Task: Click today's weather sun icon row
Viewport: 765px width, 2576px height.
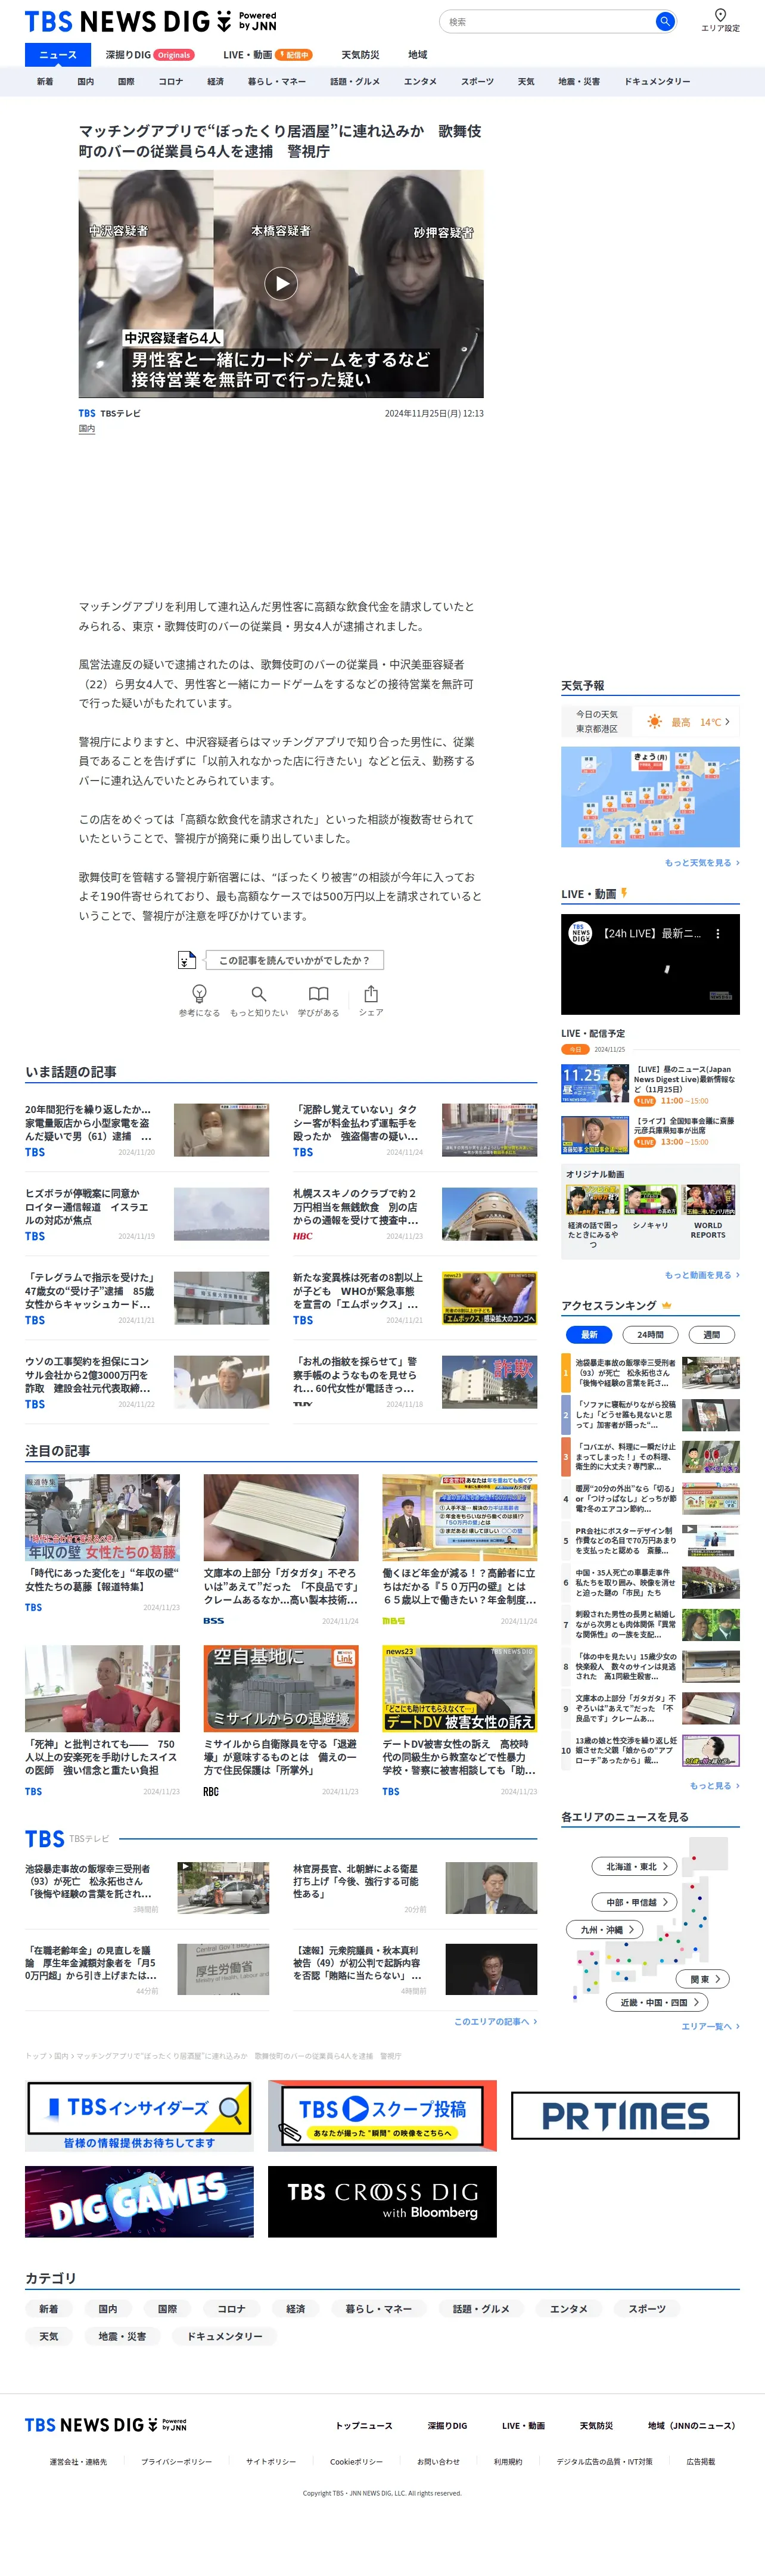Action: (650, 721)
